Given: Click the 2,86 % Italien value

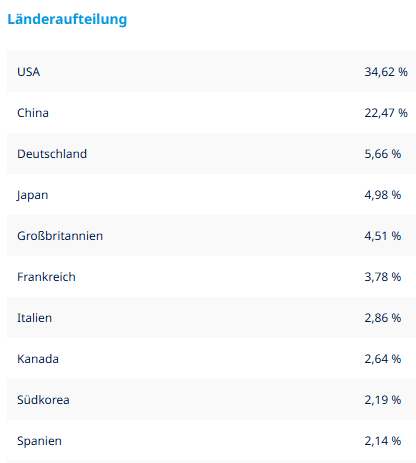Looking at the screenshot, I should [x=382, y=318].
